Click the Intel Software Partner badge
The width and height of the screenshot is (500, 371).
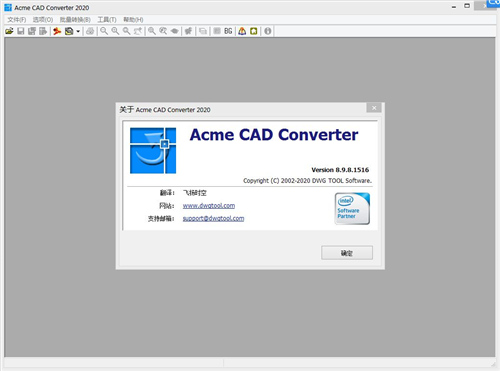352,209
